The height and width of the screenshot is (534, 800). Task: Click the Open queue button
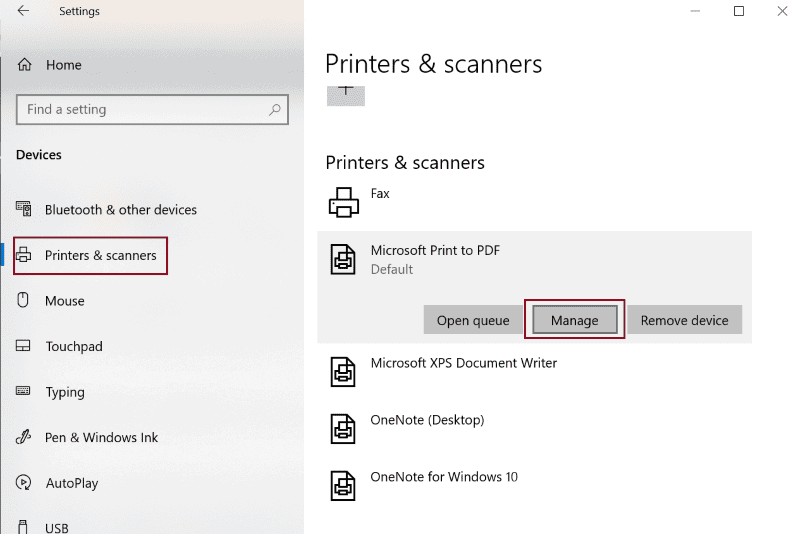point(473,320)
